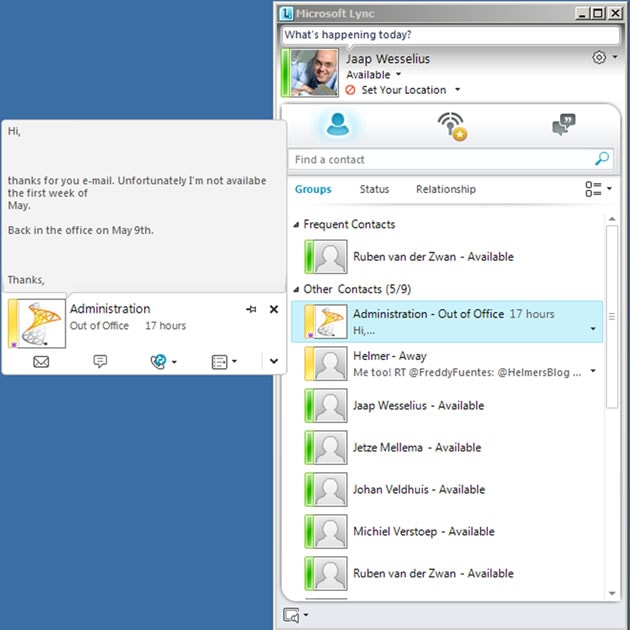Click the search magnifier icon
Viewport: 630px width, 630px height.
pos(602,159)
